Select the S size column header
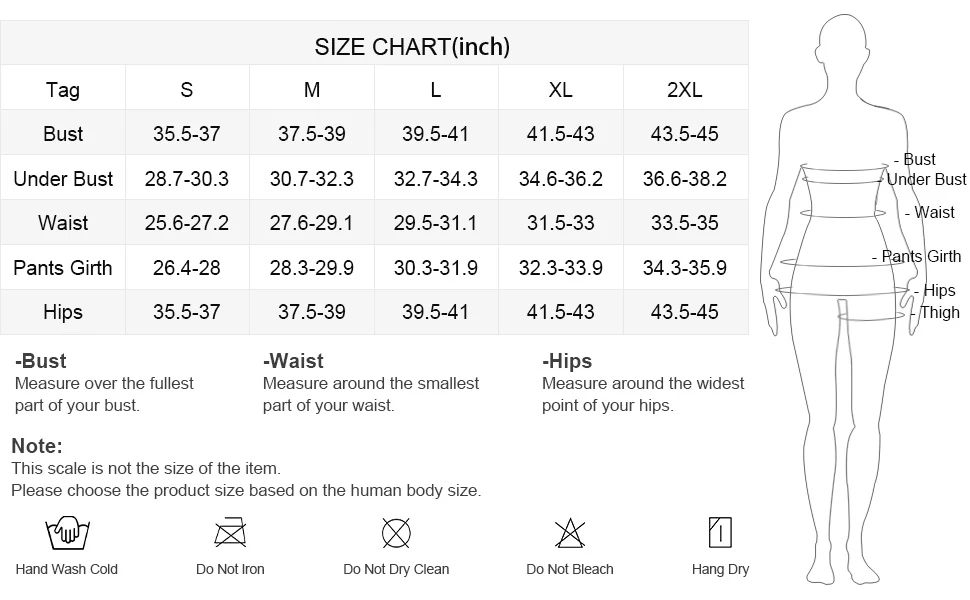970x600 pixels. [187, 90]
